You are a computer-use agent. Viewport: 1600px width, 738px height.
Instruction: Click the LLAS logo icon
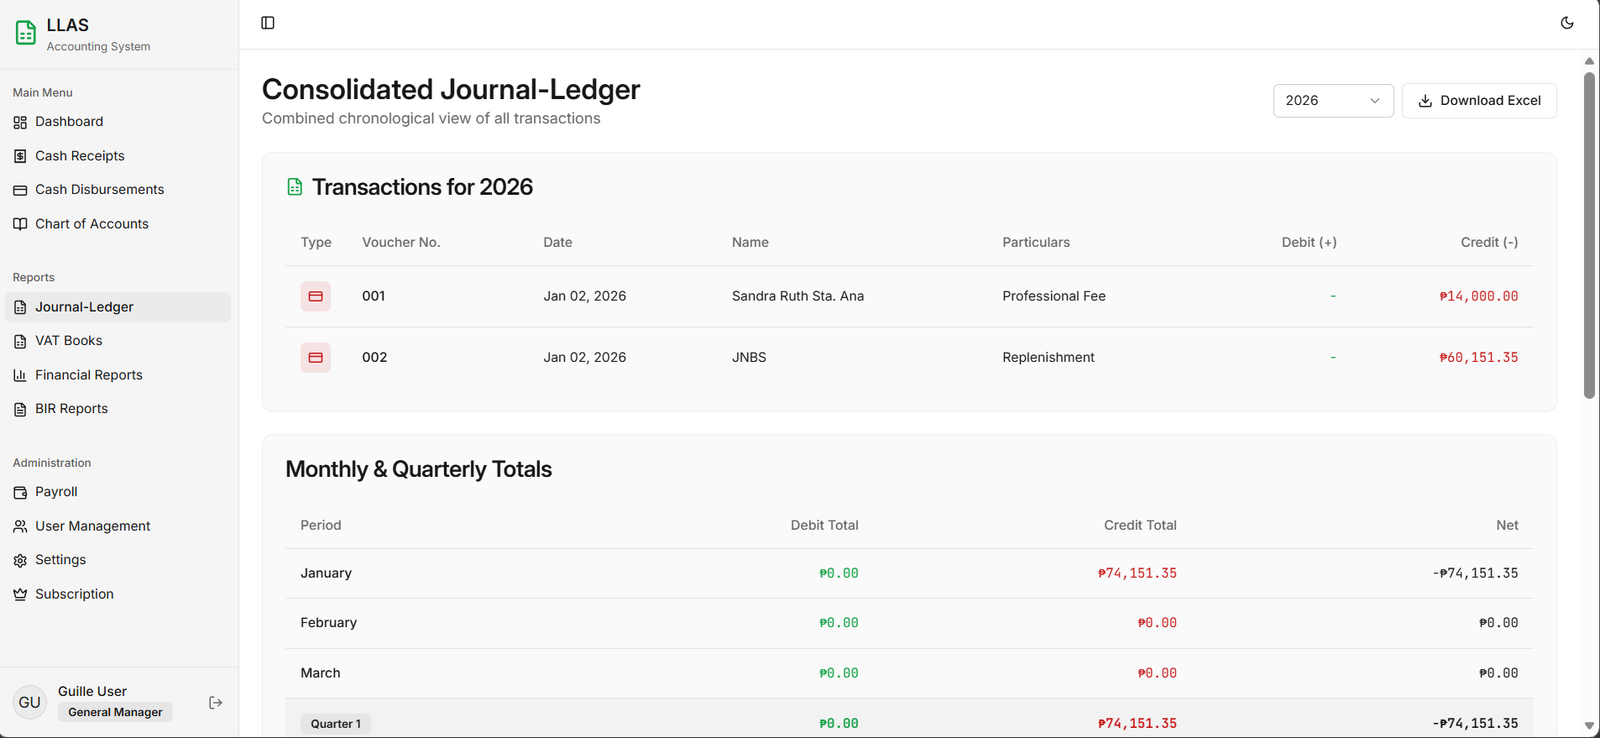pos(26,34)
